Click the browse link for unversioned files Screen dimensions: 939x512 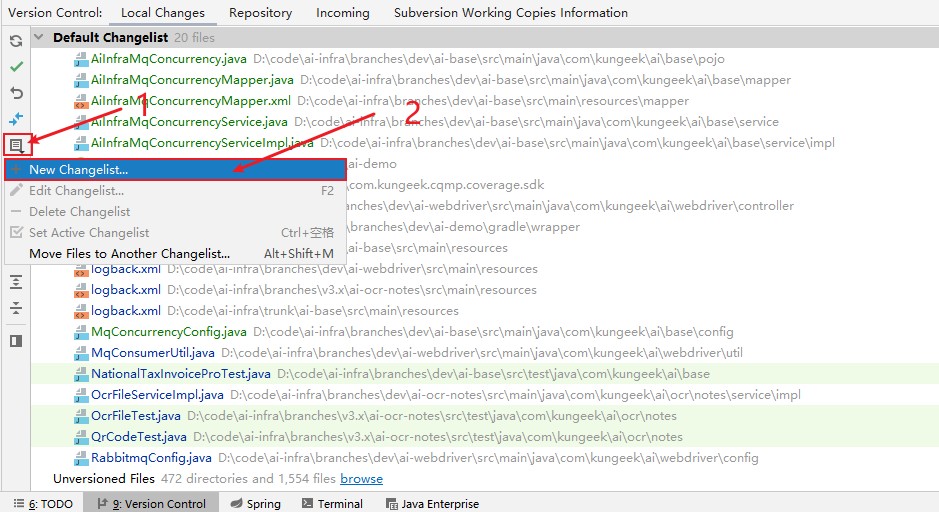pos(361,479)
